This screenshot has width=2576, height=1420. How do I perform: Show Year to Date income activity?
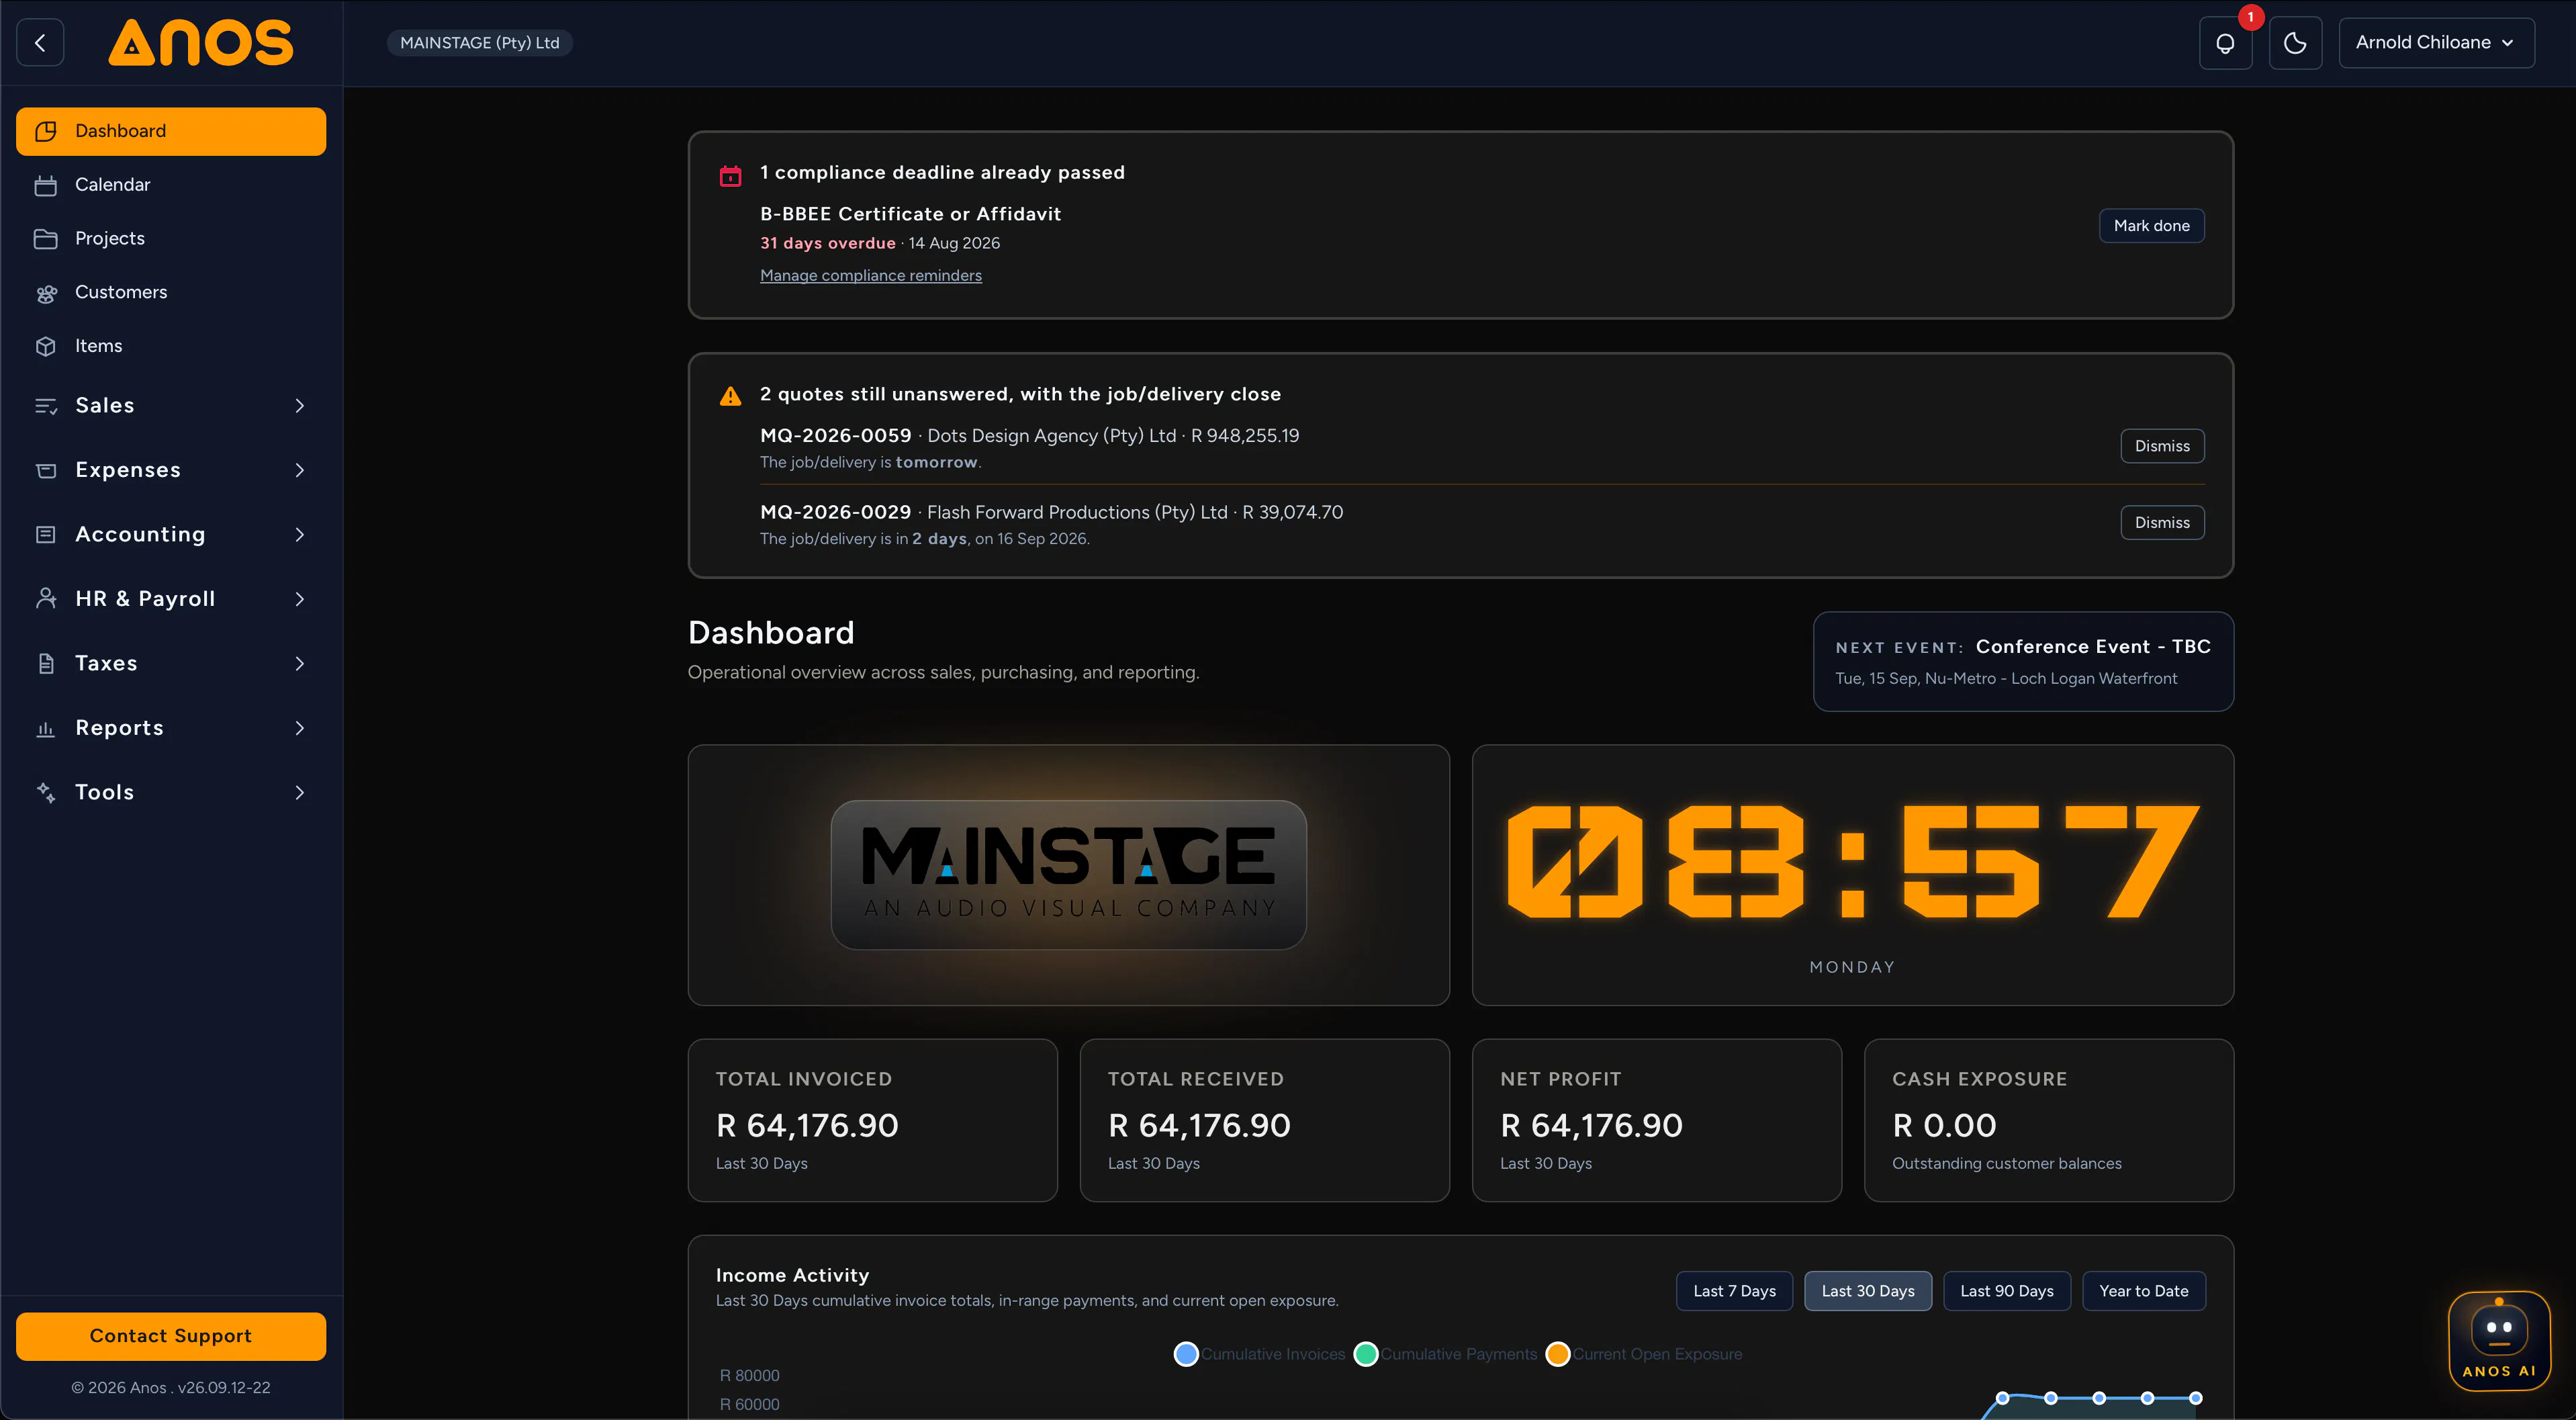coord(2143,1291)
